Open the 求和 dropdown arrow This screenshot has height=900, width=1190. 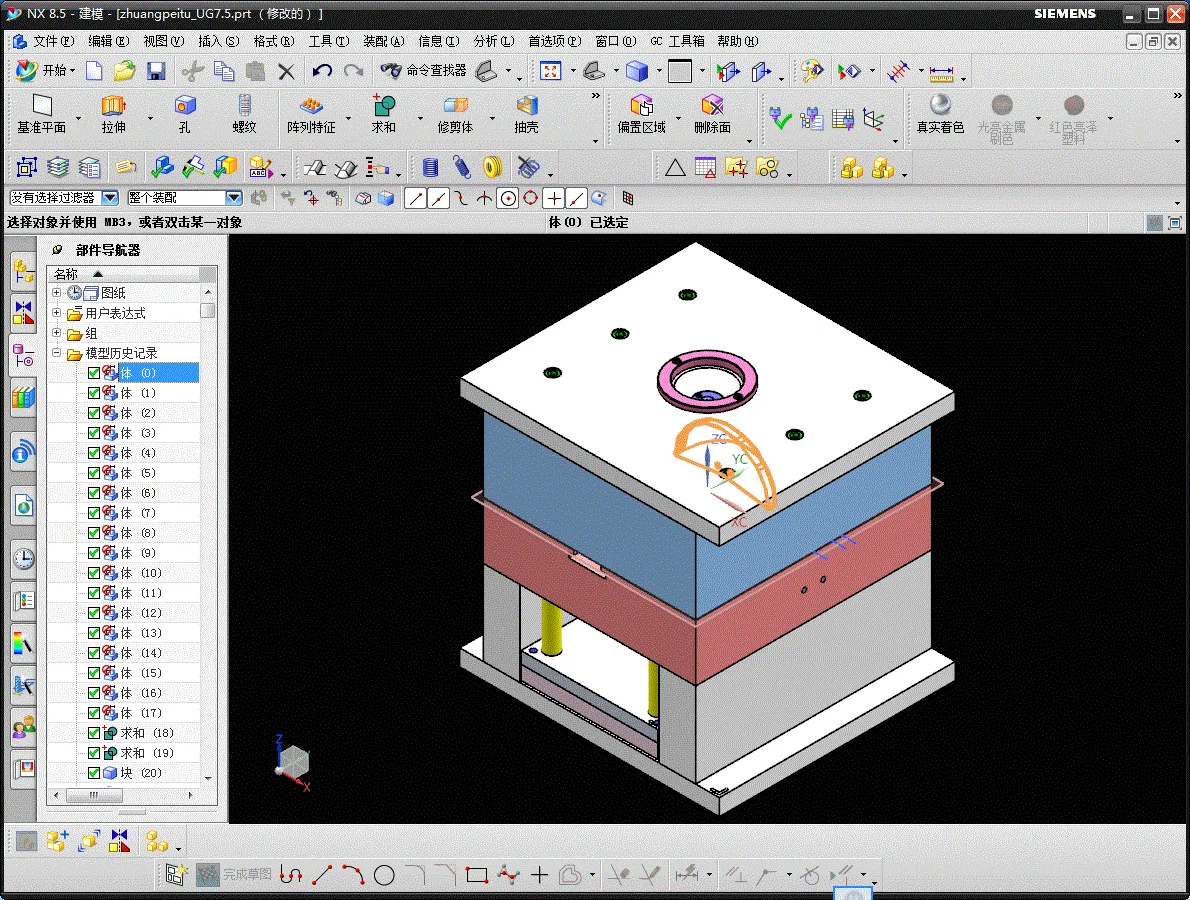(420, 118)
